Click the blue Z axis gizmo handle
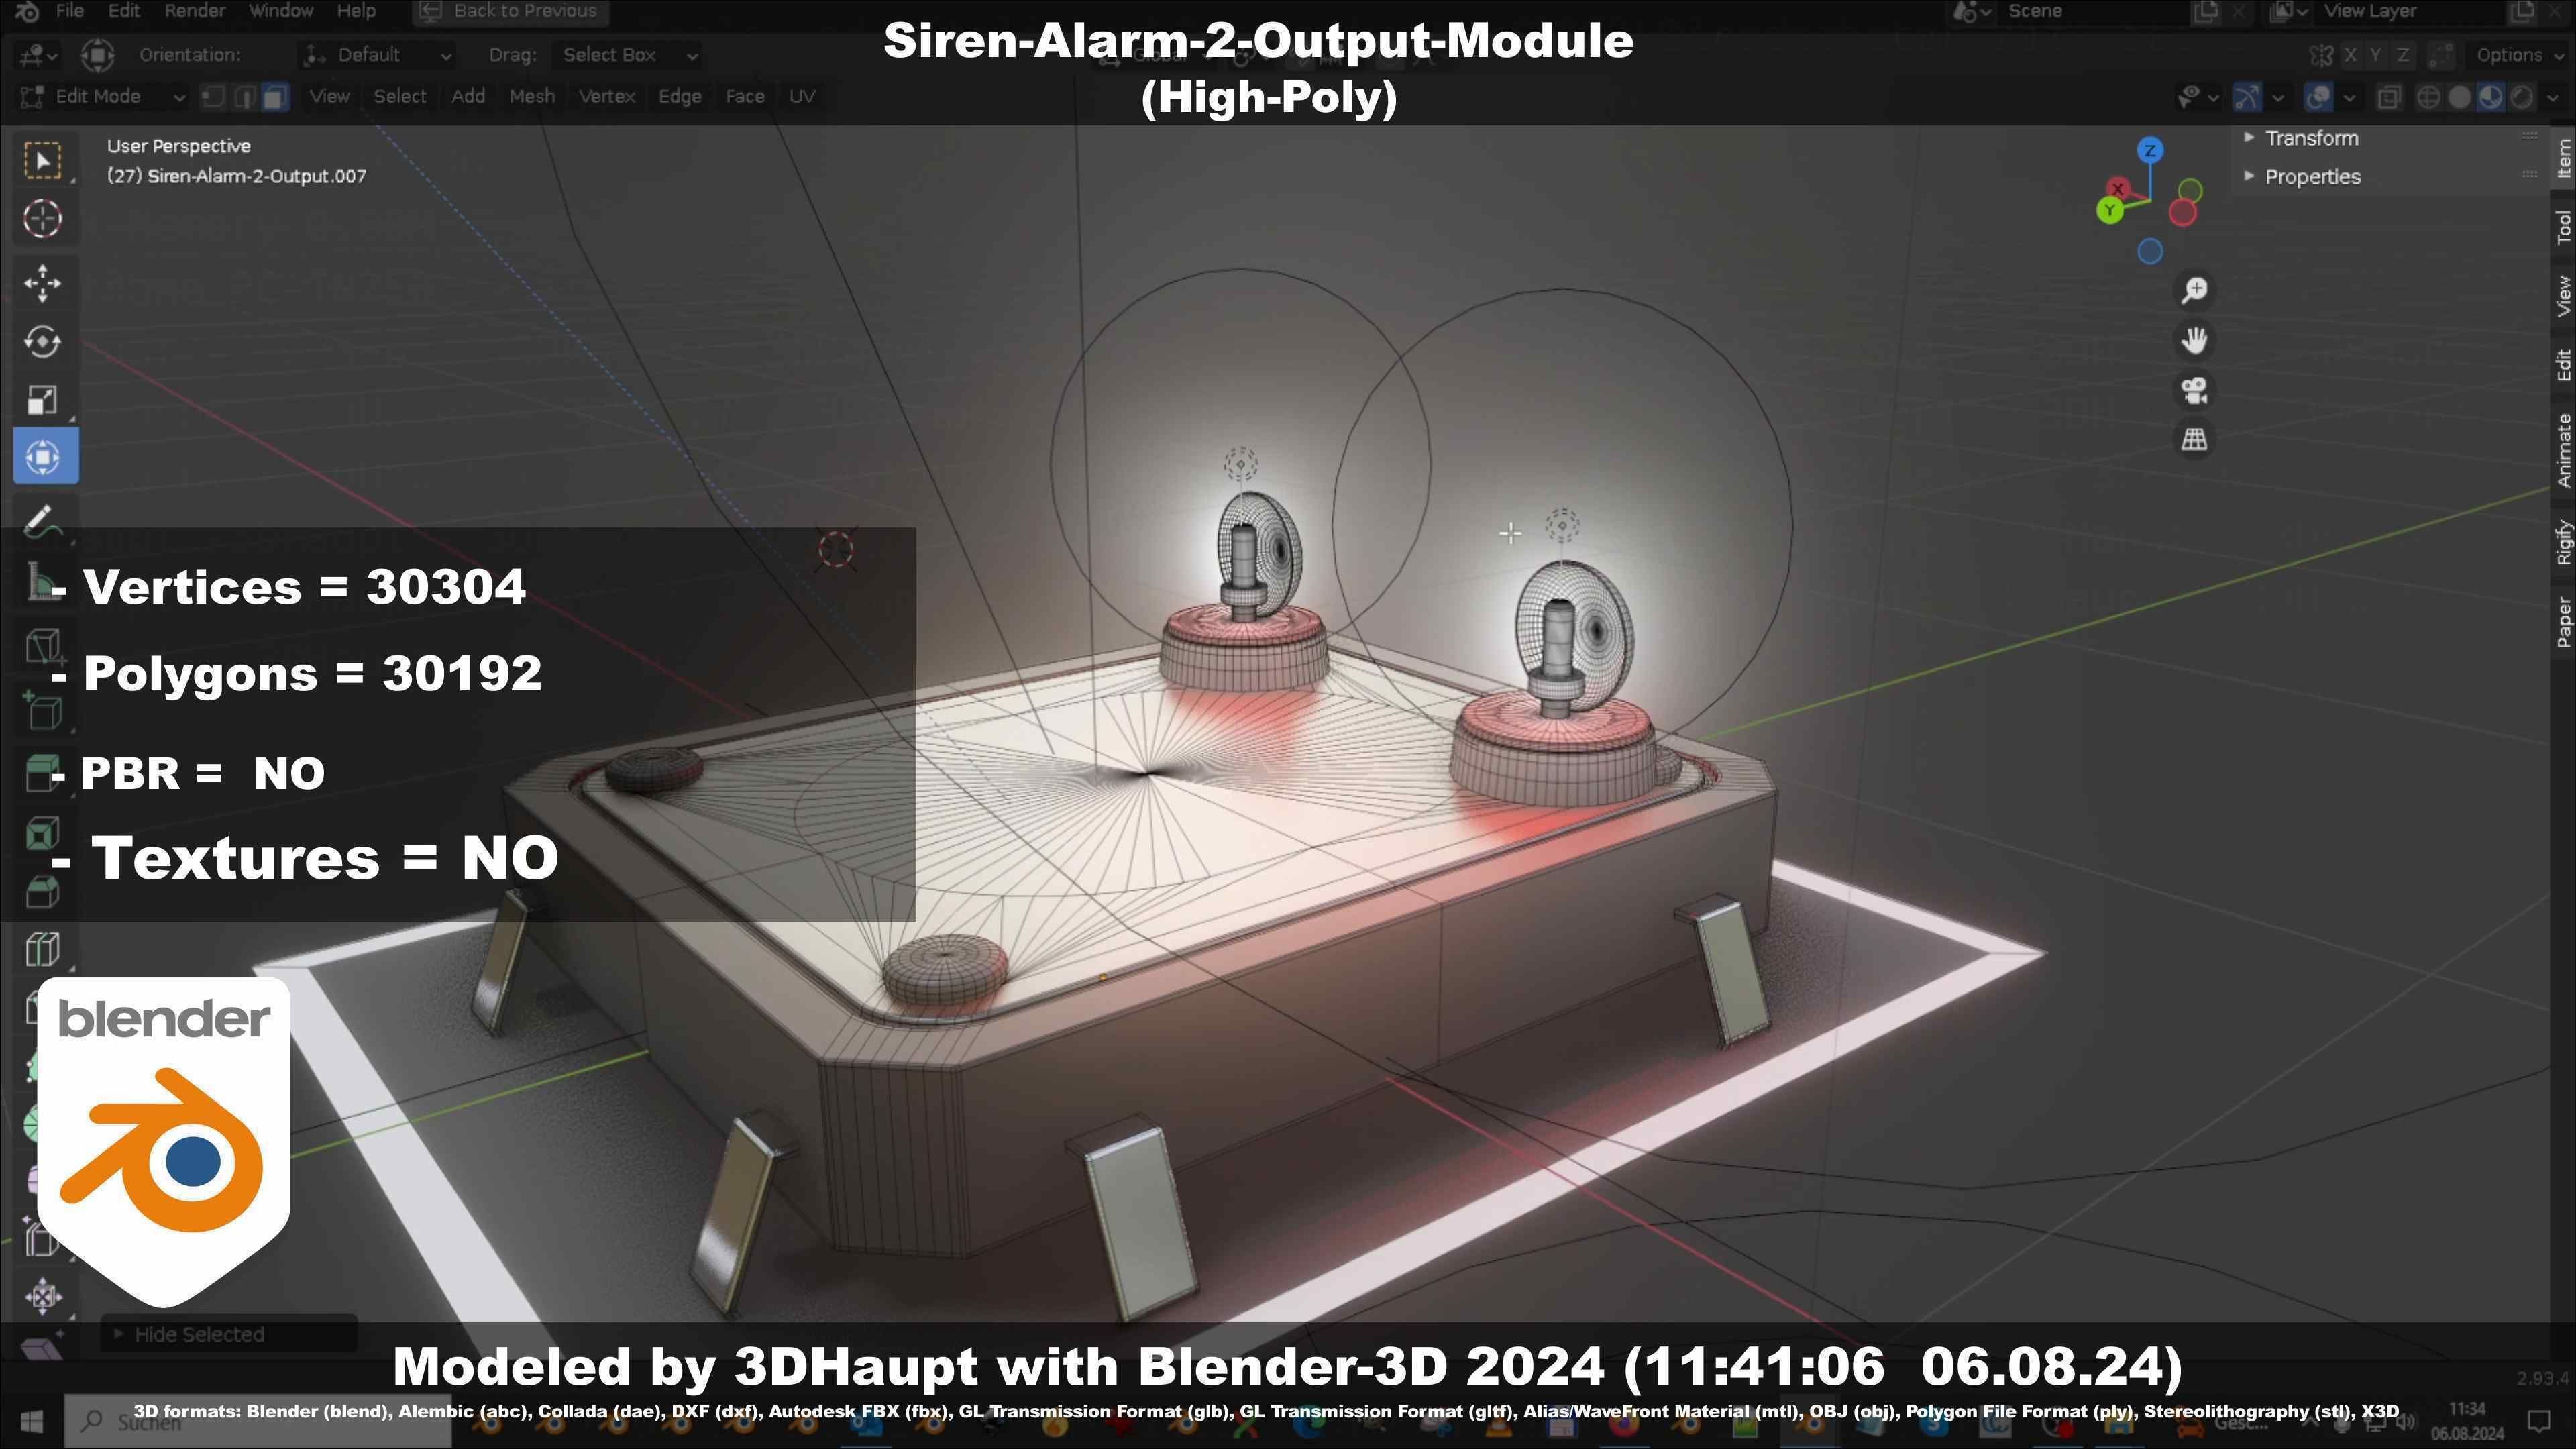This screenshot has height=1449, width=2576. [x=2150, y=150]
